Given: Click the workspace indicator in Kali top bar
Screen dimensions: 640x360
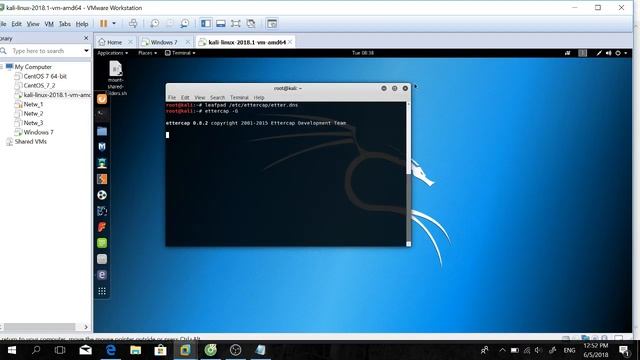Looking at the screenshot, I should click(582, 53).
